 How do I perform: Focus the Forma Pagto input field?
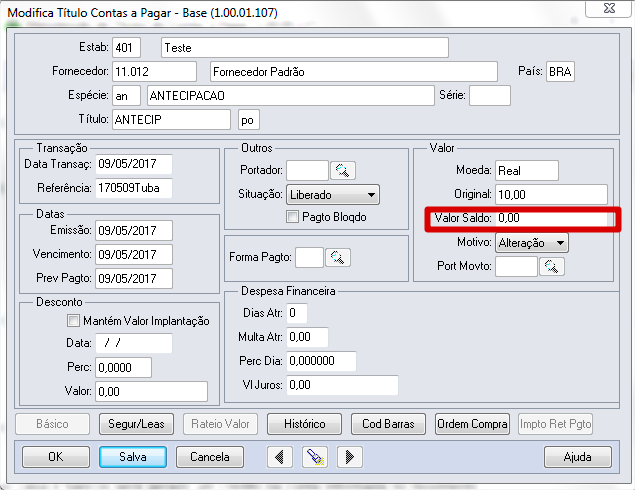(309, 258)
